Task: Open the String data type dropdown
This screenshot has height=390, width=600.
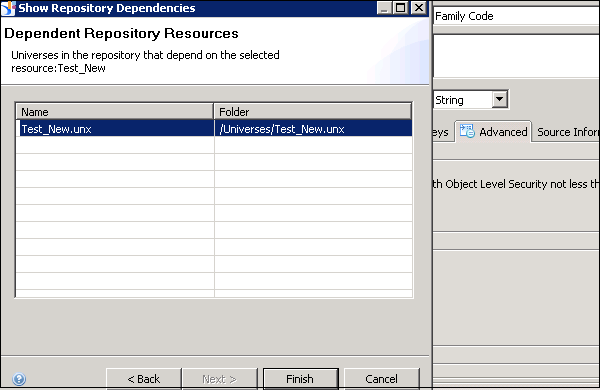Action: [499, 100]
